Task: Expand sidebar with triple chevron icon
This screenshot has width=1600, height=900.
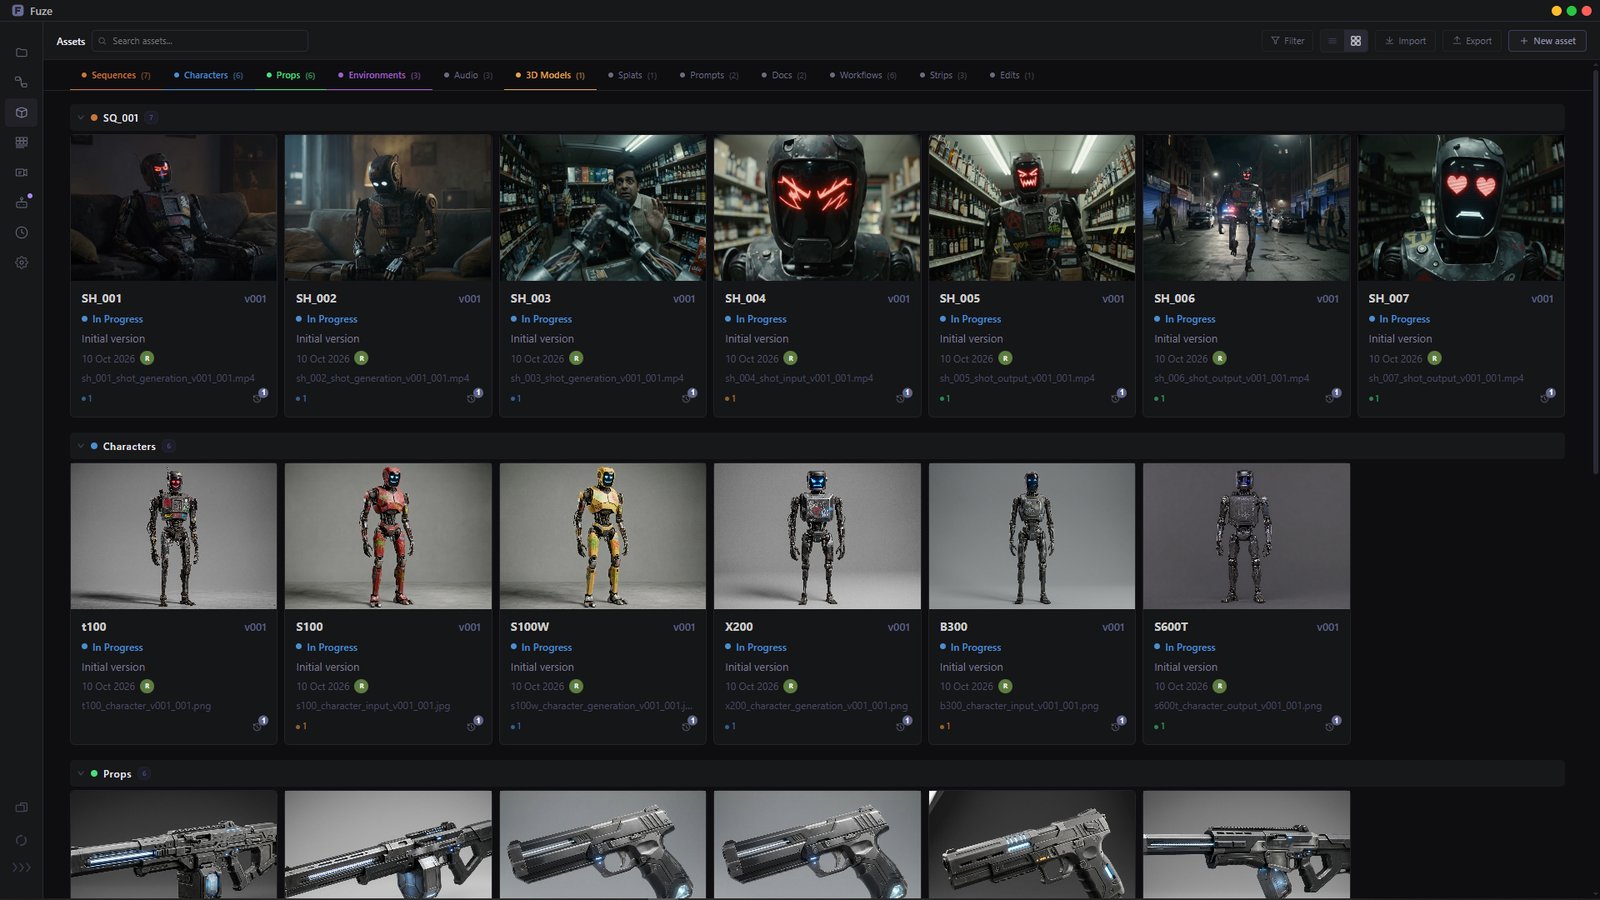Action: point(21,867)
